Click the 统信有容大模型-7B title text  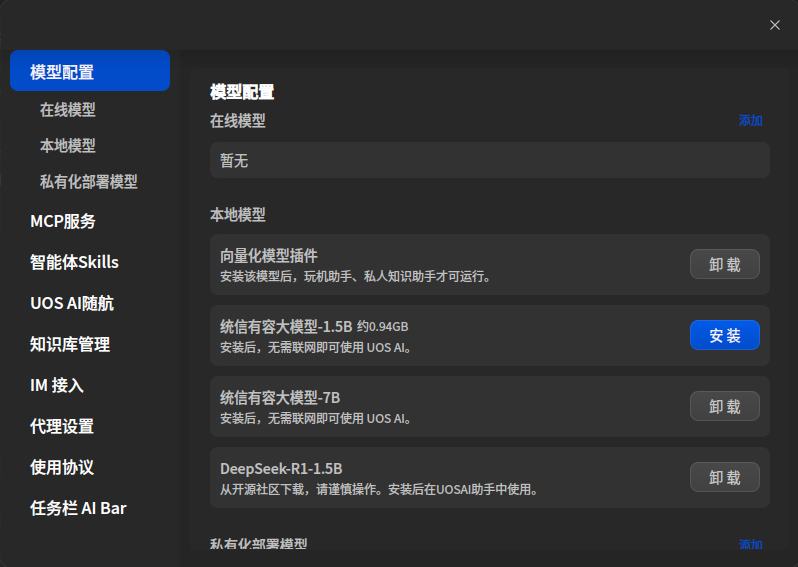tap(280, 398)
